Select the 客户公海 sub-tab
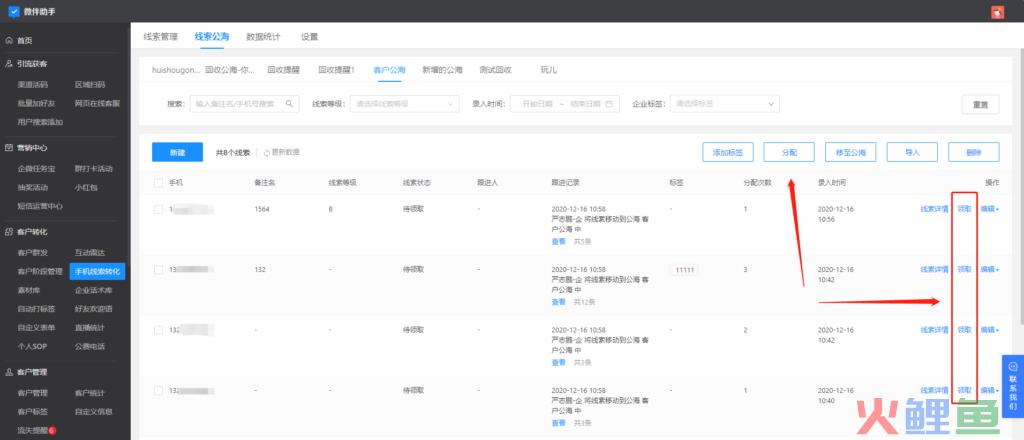 point(389,70)
